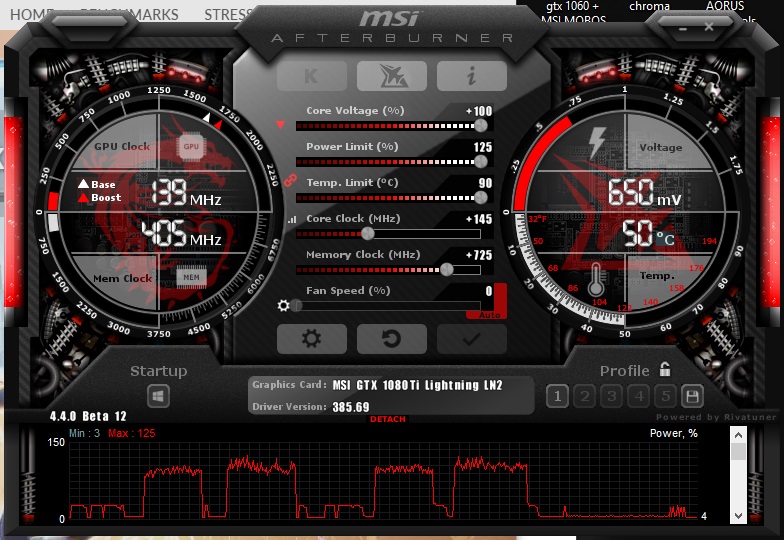This screenshot has width=784, height=540.
Task: Click the Power, % graph label
Action: point(674,434)
